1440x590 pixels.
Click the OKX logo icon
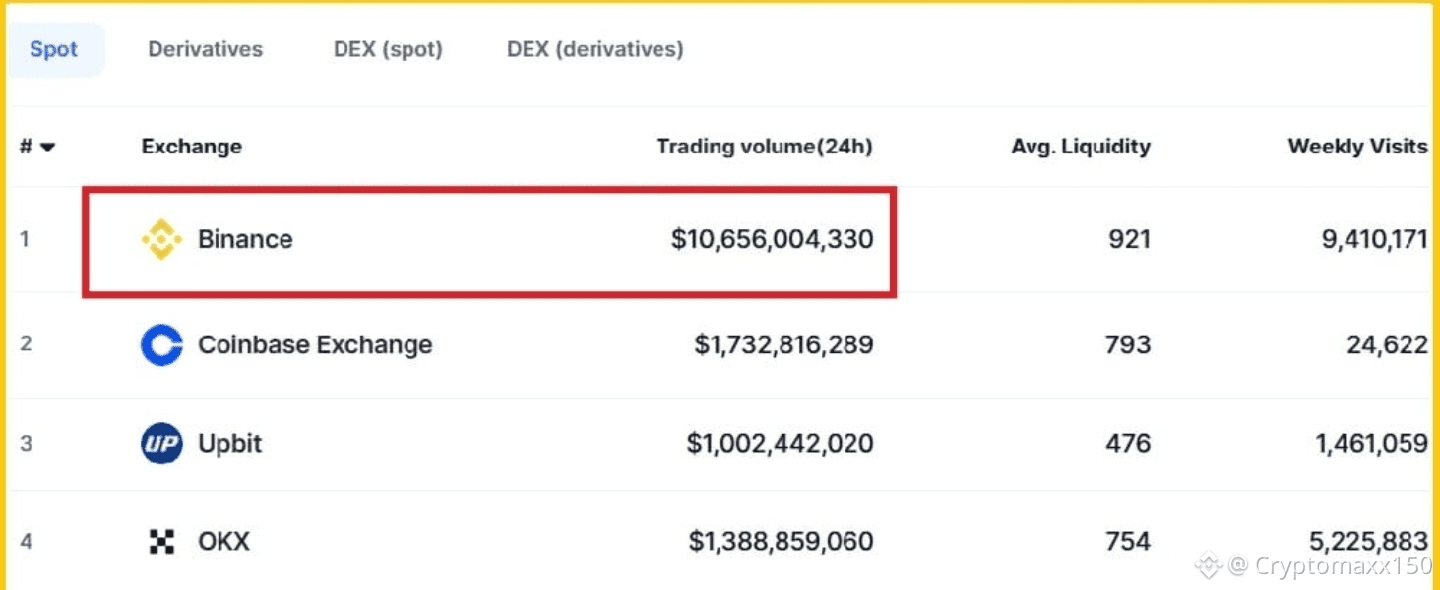pyautogui.click(x=161, y=542)
